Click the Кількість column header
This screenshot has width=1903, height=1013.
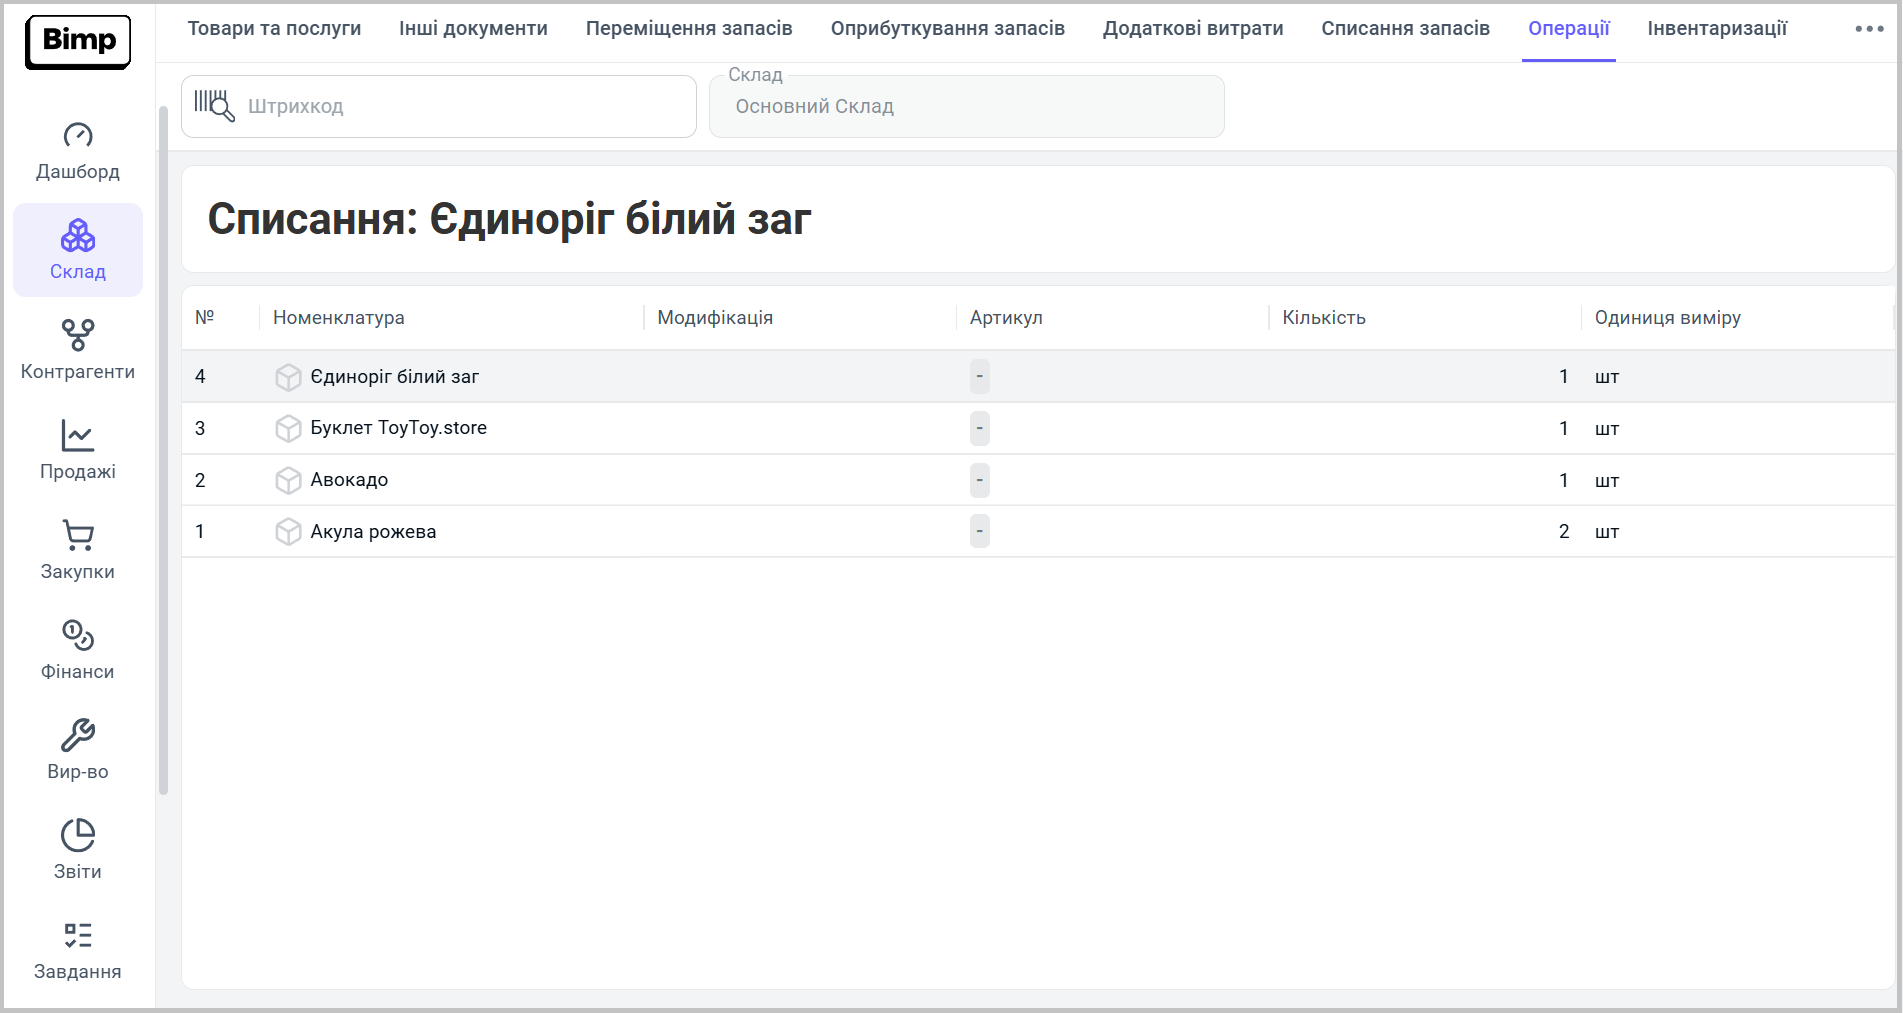pyautogui.click(x=1324, y=318)
